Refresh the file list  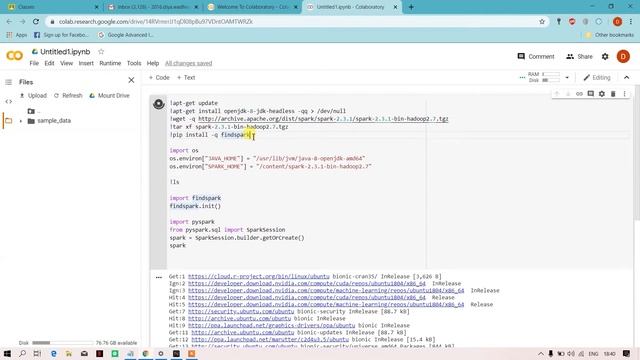[x=68, y=96]
